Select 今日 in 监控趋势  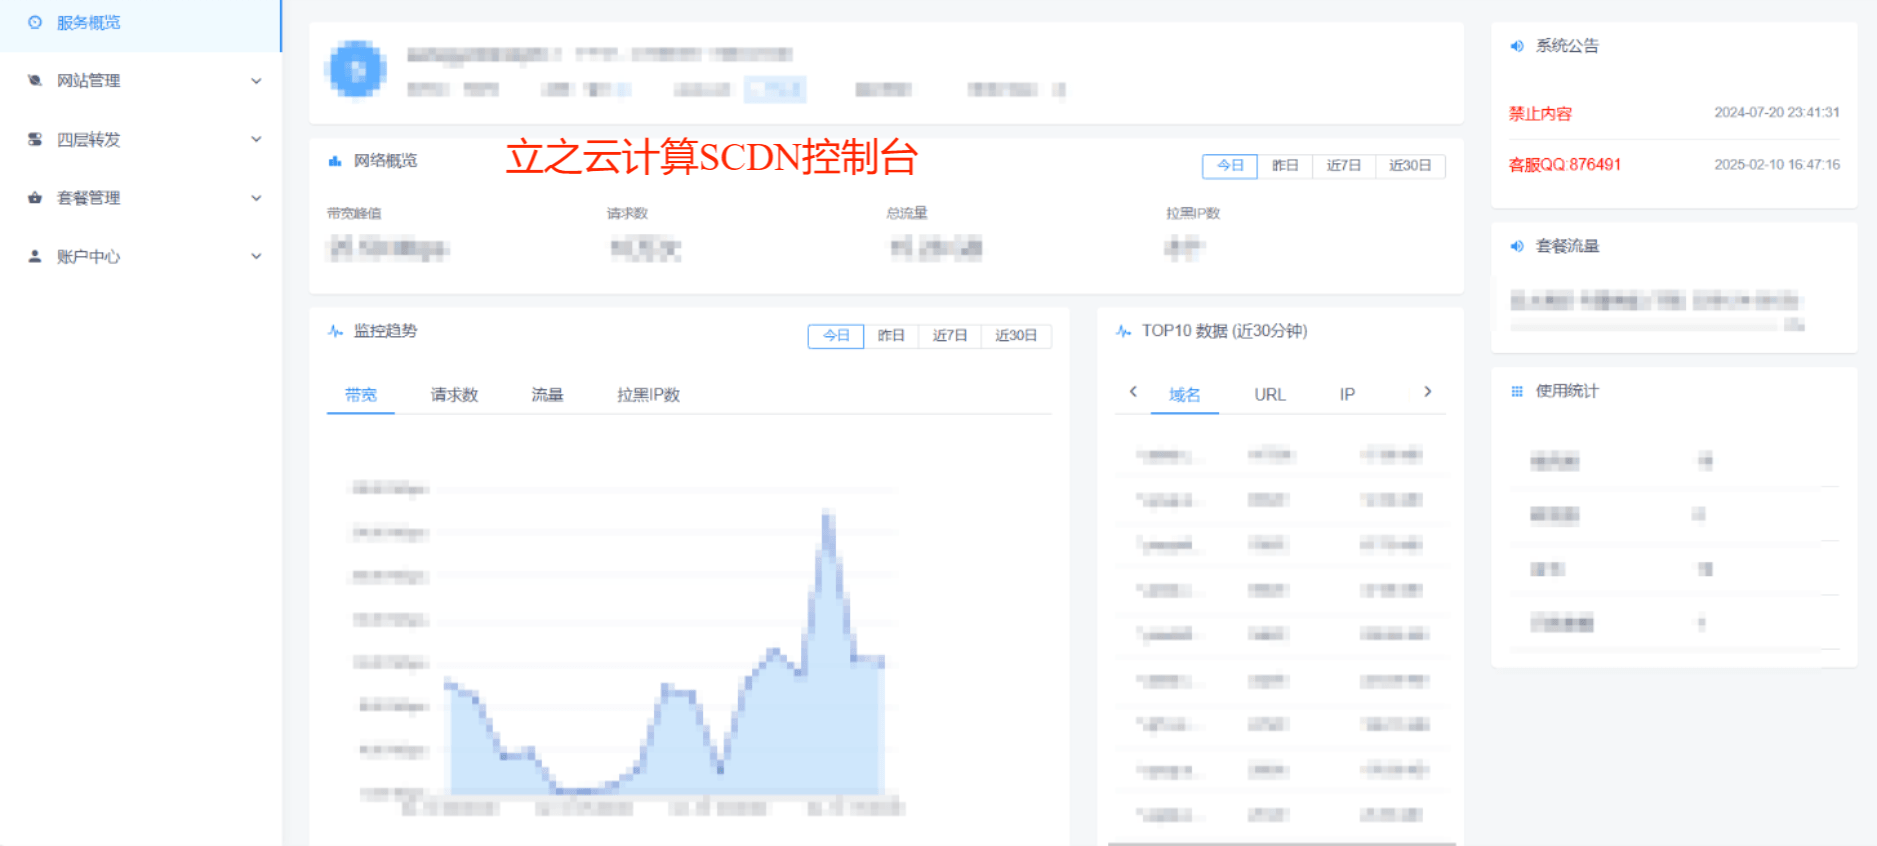[836, 336]
